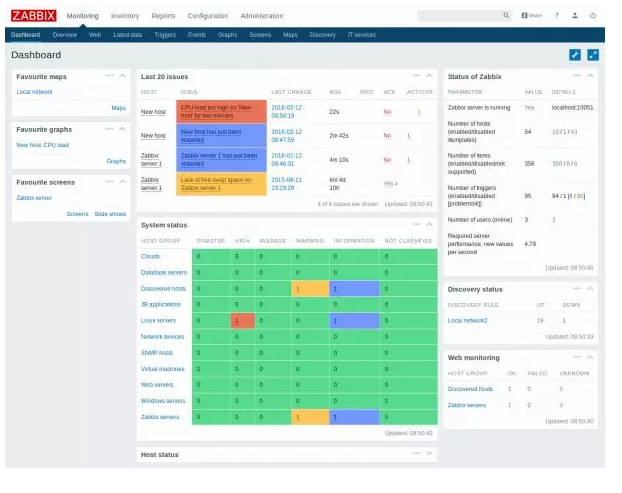Switch to the Triggers submenu tab
The image size is (622, 493).
tap(165, 35)
